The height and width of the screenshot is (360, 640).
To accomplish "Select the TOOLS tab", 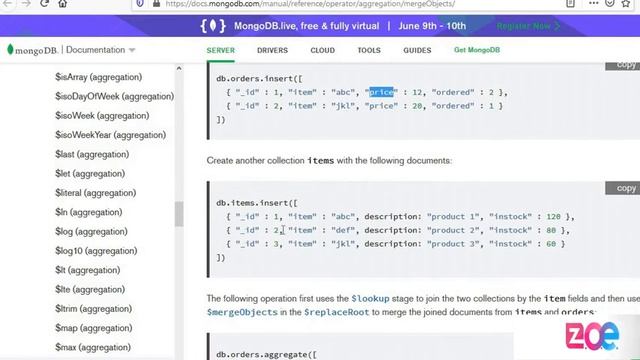I will coord(369,50).
